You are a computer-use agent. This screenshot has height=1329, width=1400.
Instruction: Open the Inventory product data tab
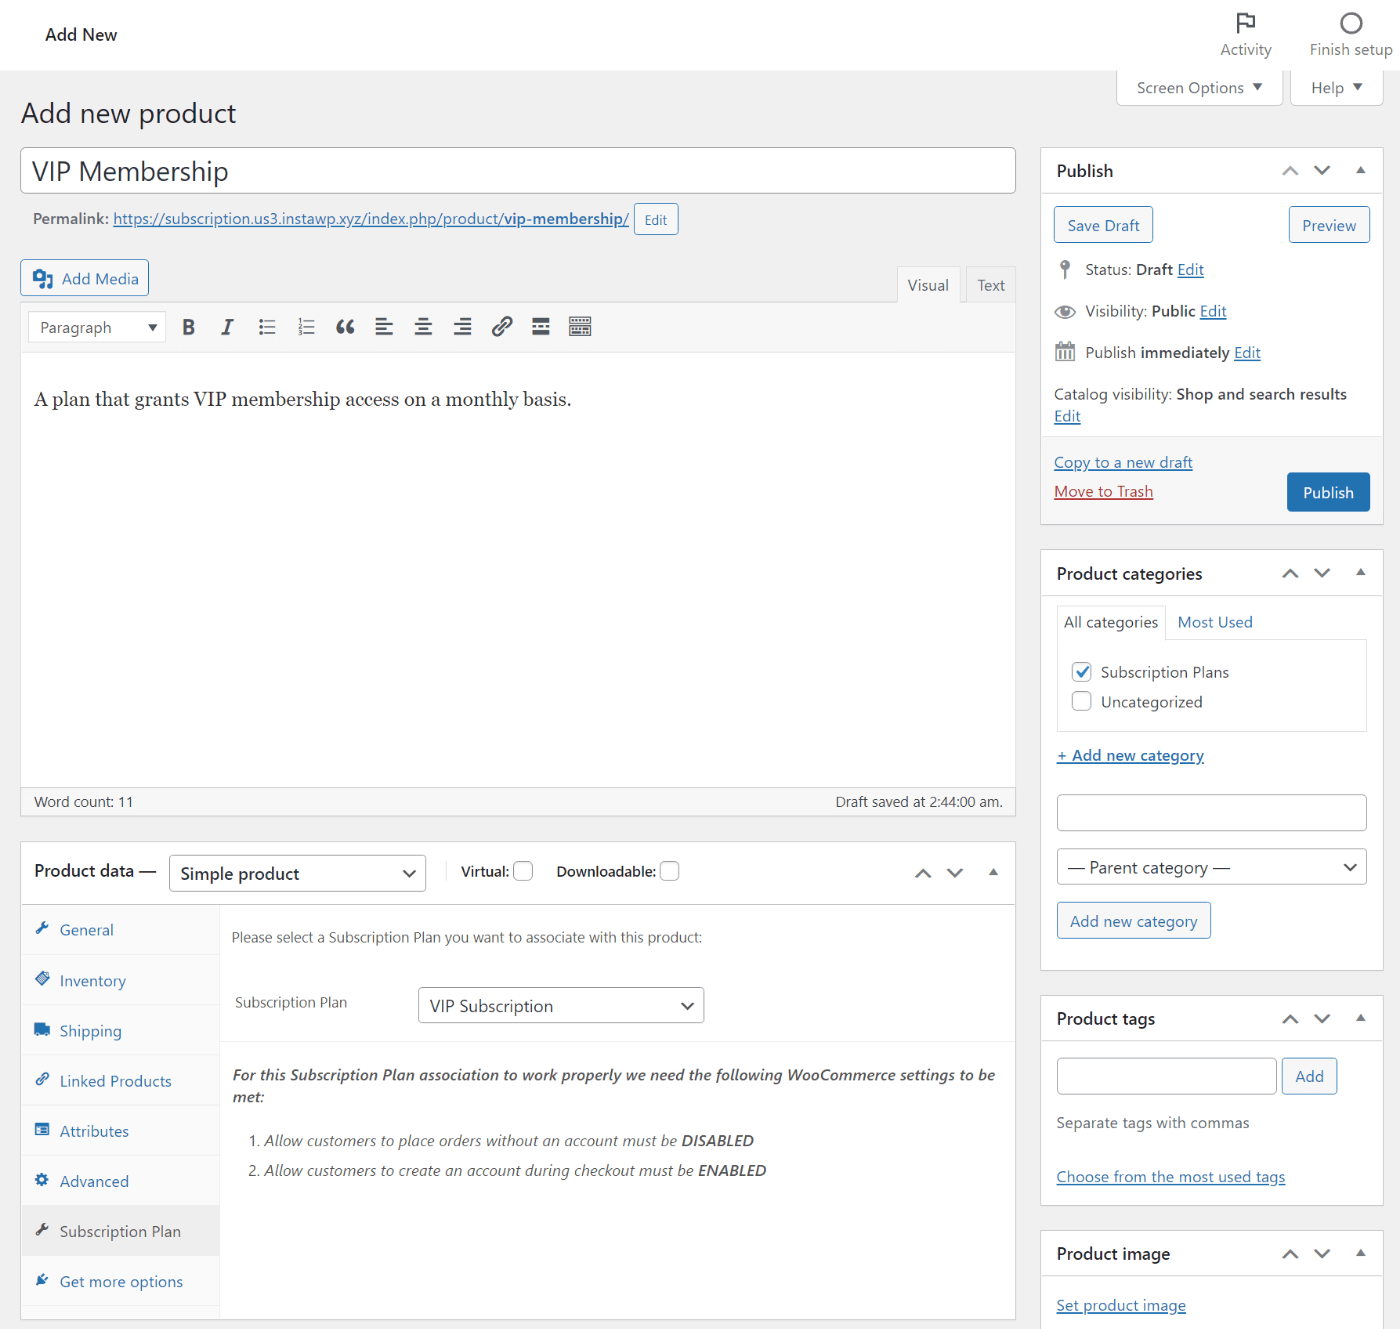pos(93,981)
